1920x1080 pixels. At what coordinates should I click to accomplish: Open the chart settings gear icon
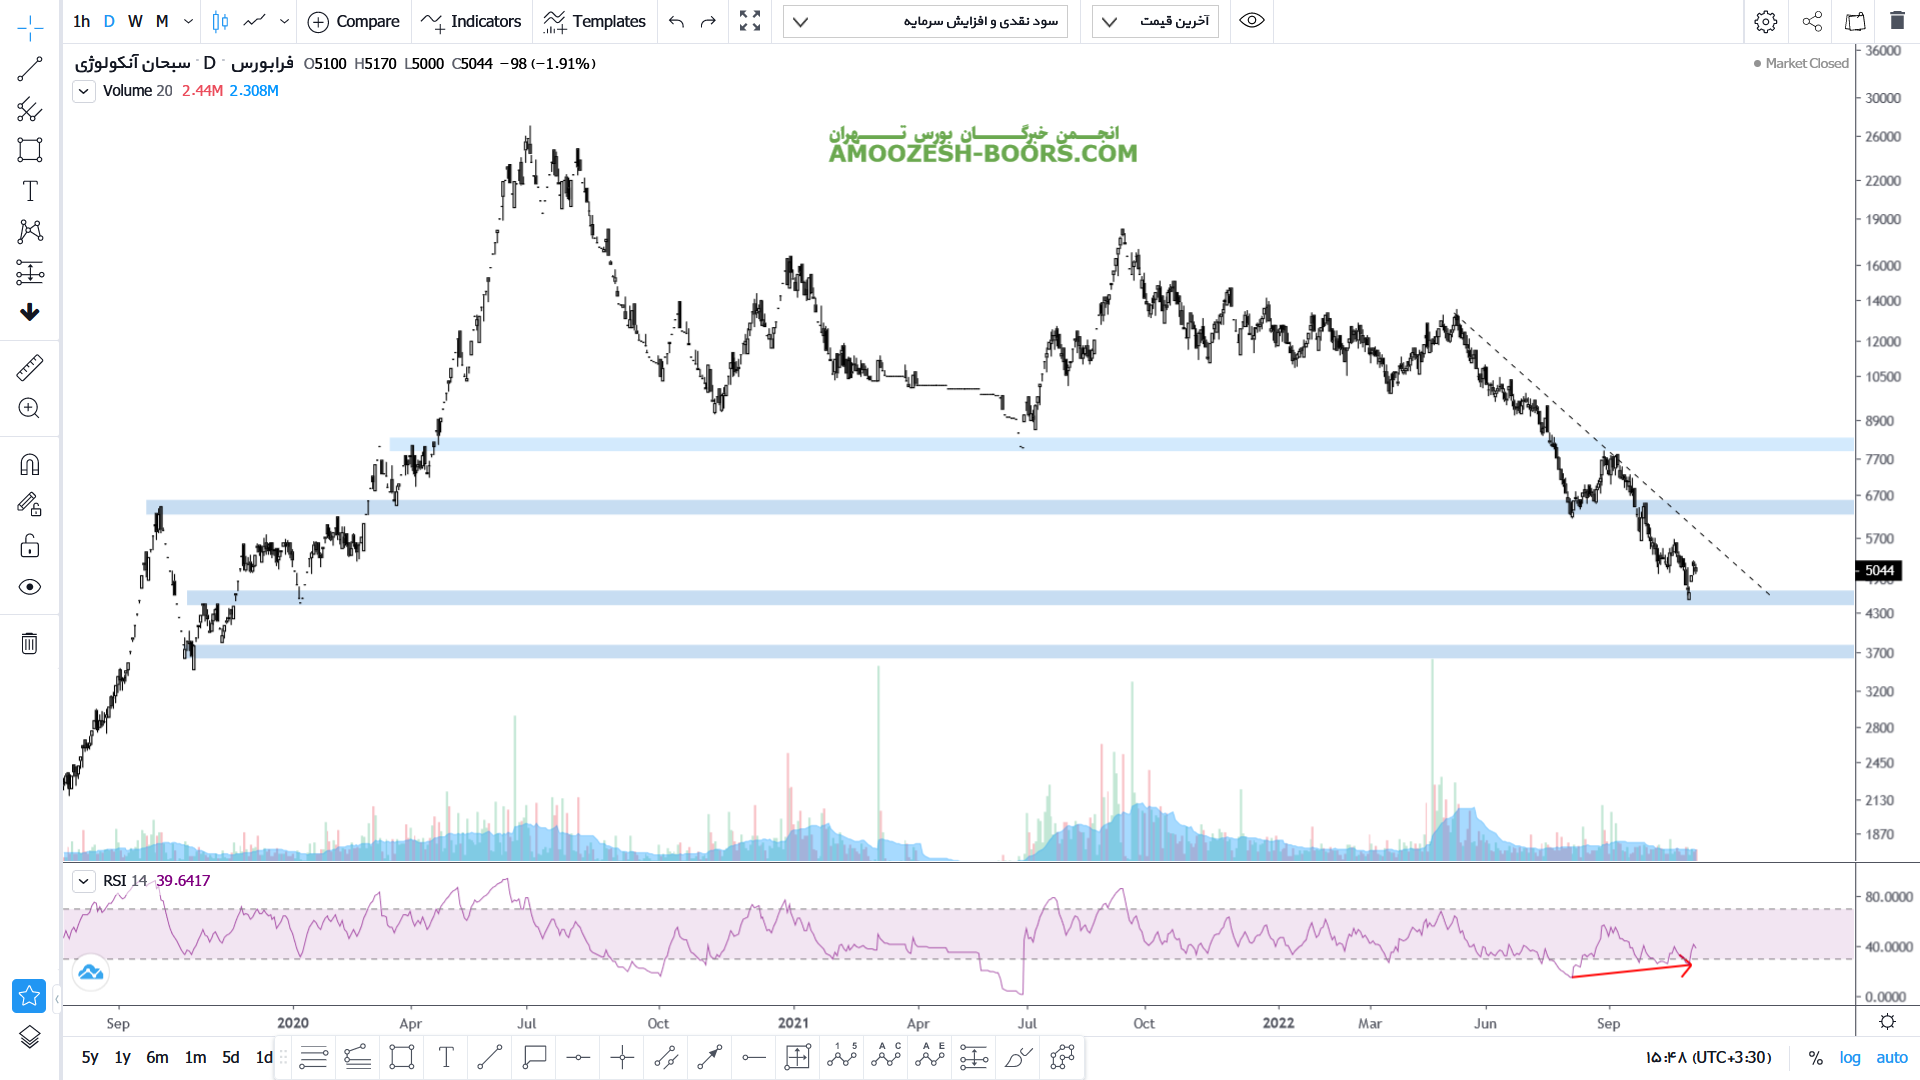click(1766, 21)
